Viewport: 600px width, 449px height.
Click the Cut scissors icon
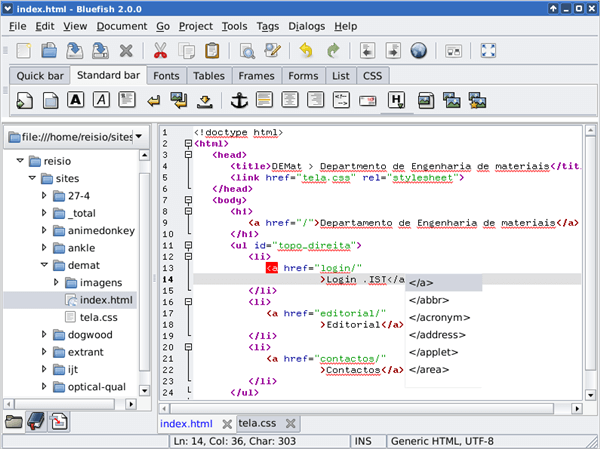tap(160, 50)
